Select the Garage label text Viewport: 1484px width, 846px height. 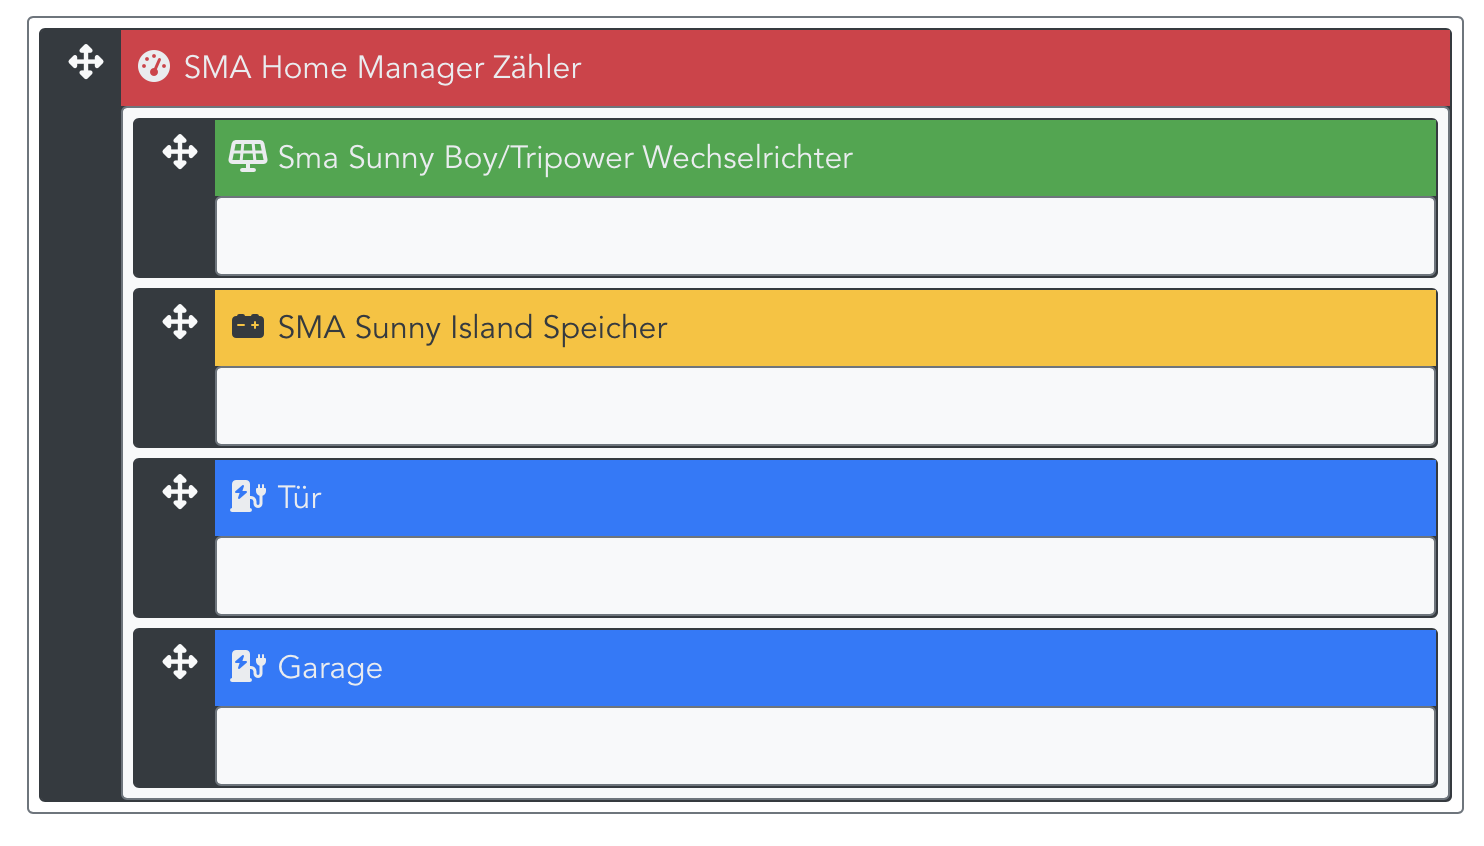click(x=330, y=668)
